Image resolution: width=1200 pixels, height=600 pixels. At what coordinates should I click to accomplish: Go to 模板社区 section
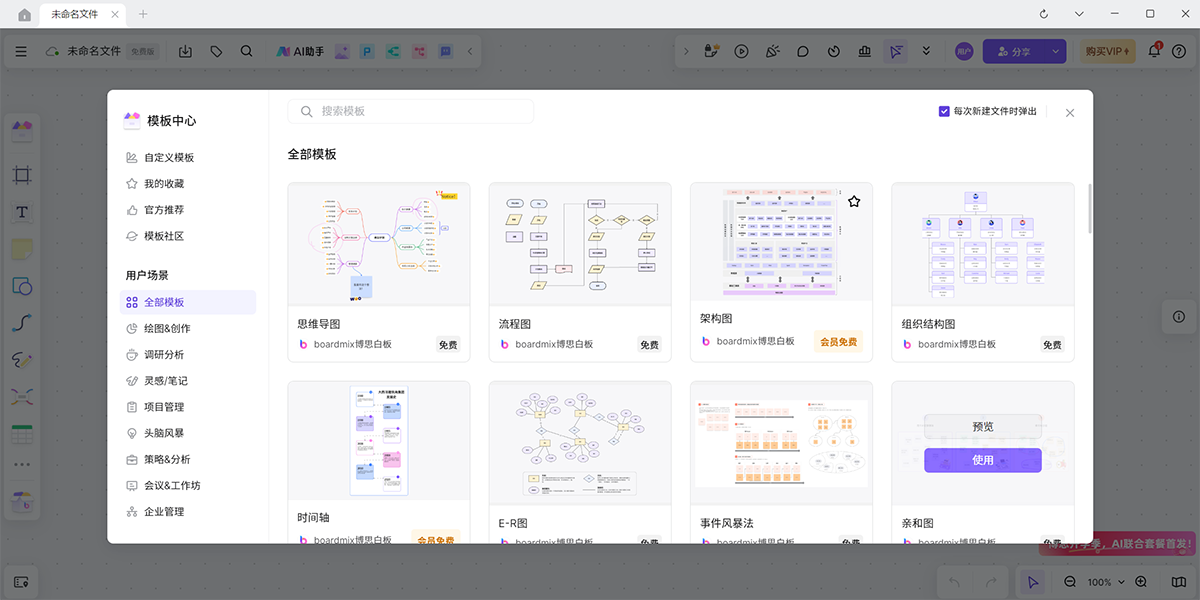point(164,236)
